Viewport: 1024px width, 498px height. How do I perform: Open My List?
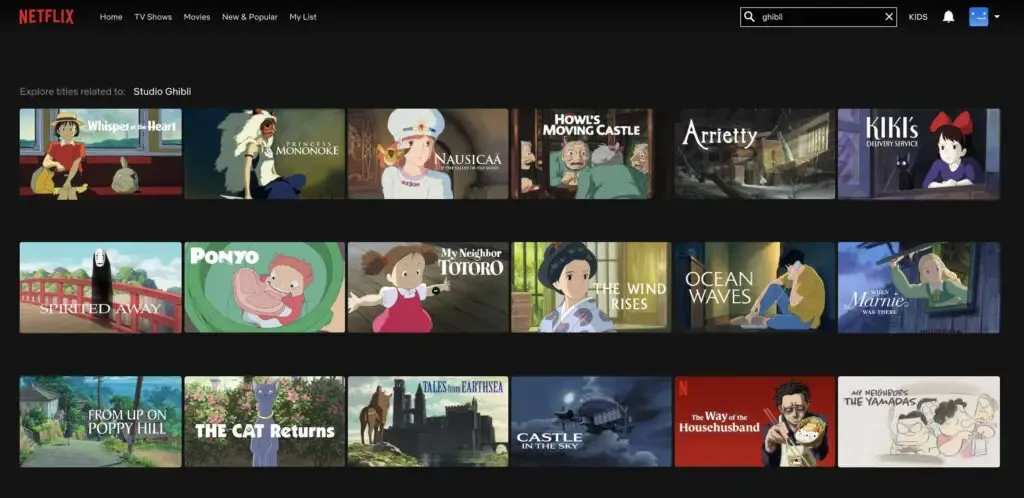click(303, 17)
